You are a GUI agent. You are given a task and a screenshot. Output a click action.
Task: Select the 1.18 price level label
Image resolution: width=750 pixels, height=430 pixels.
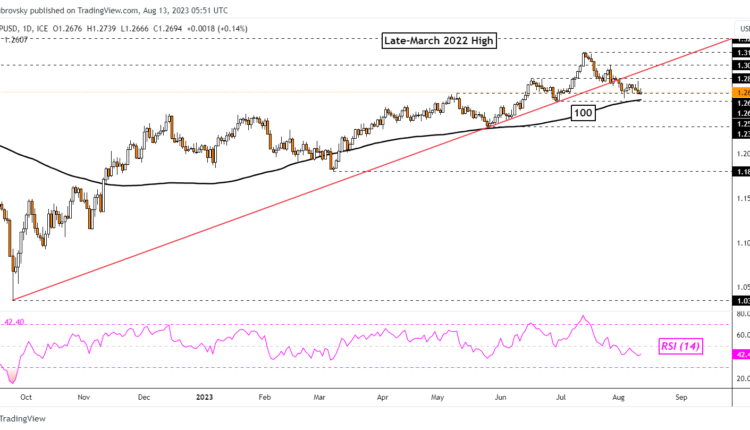(x=742, y=172)
